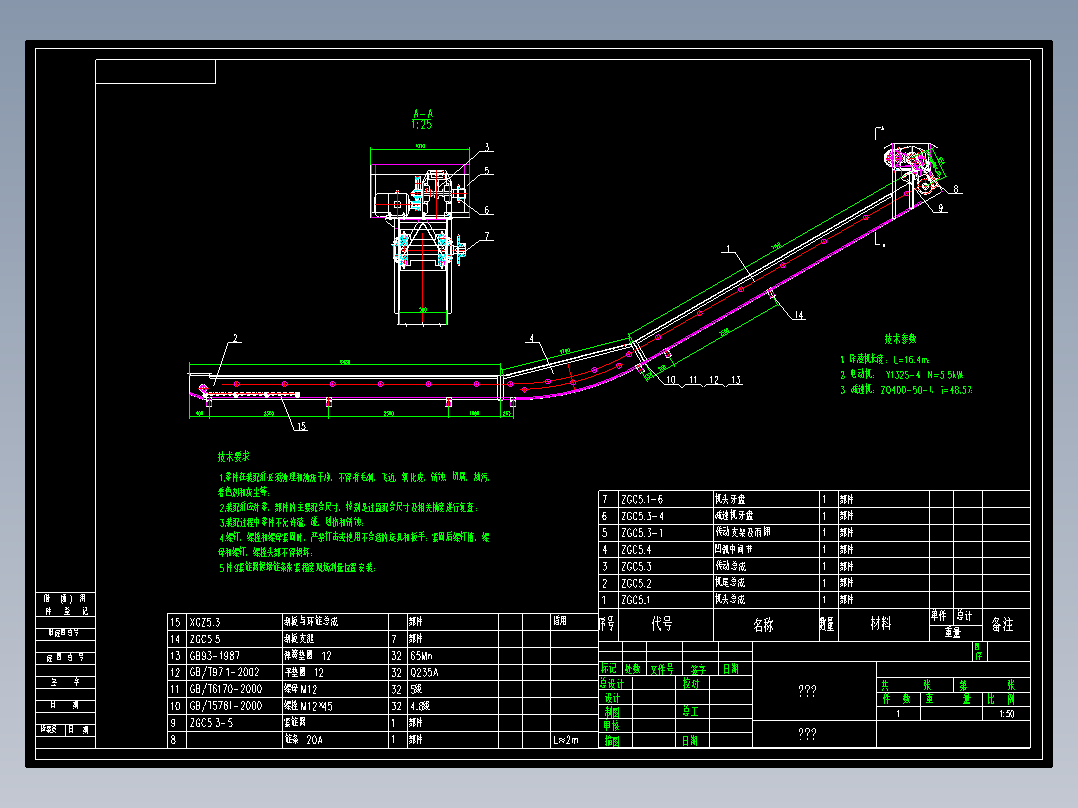Click the 代号 column header
This screenshot has width=1078, height=808.
point(661,624)
